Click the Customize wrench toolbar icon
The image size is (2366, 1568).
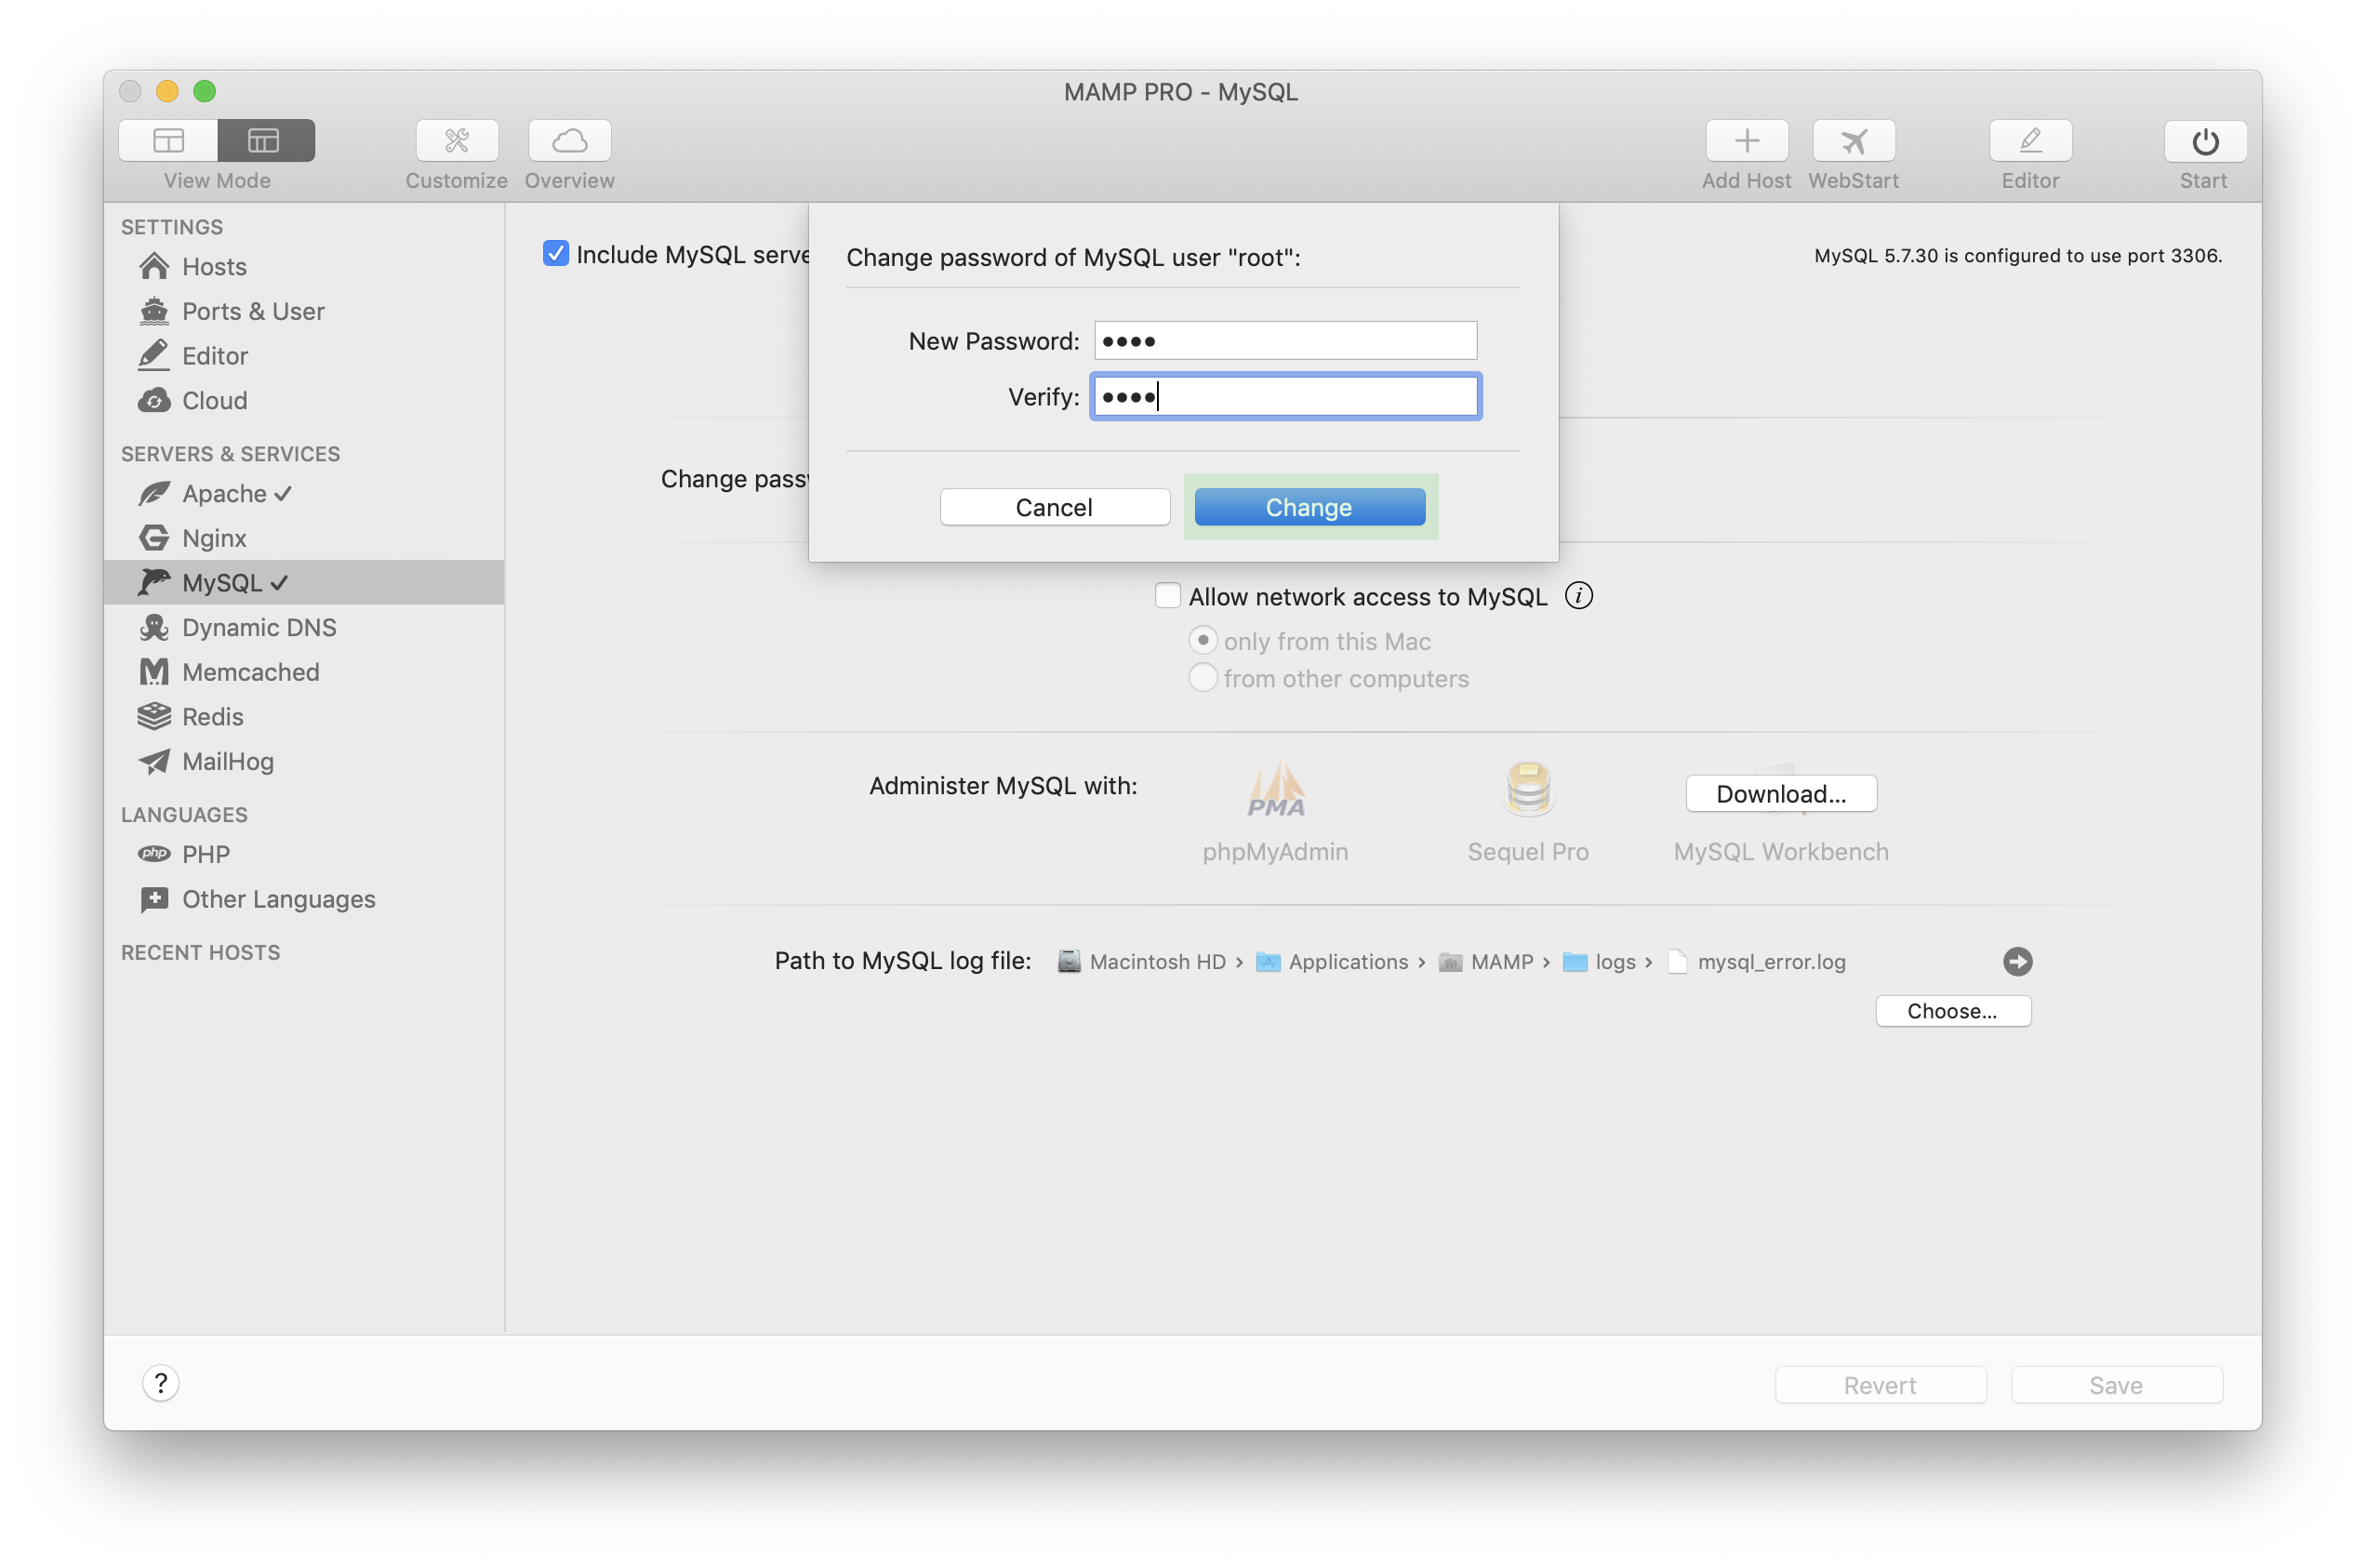(456, 140)
